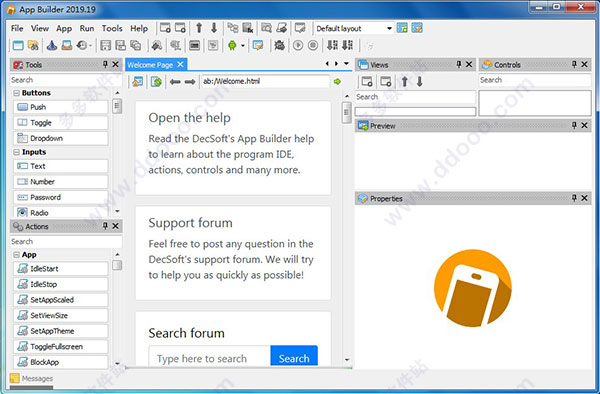600x394 pixels.
Task: Toggle the pin on Controls panel
Action: (574, 65)
